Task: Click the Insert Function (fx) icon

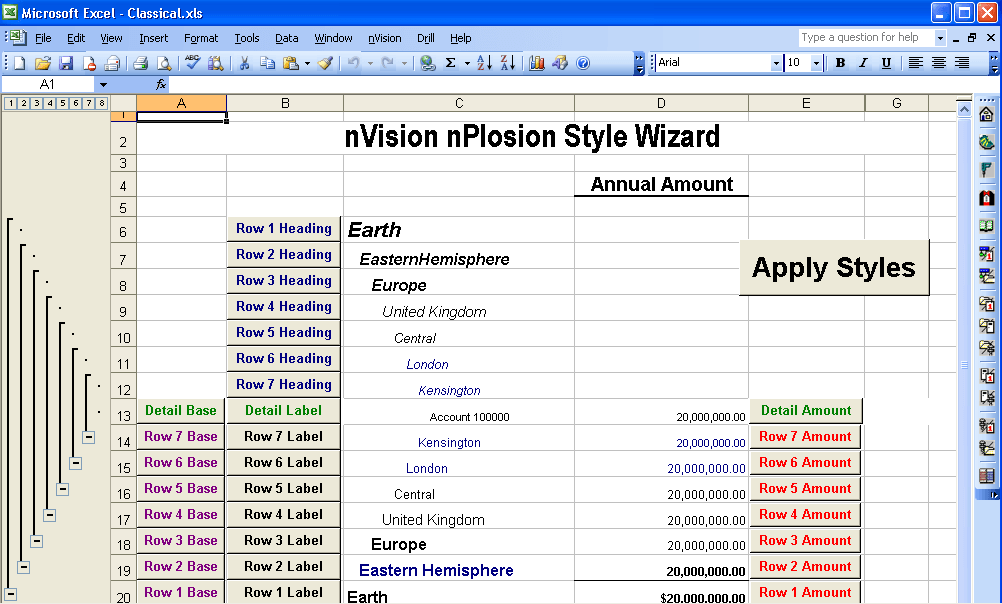Action: point(160,84)
